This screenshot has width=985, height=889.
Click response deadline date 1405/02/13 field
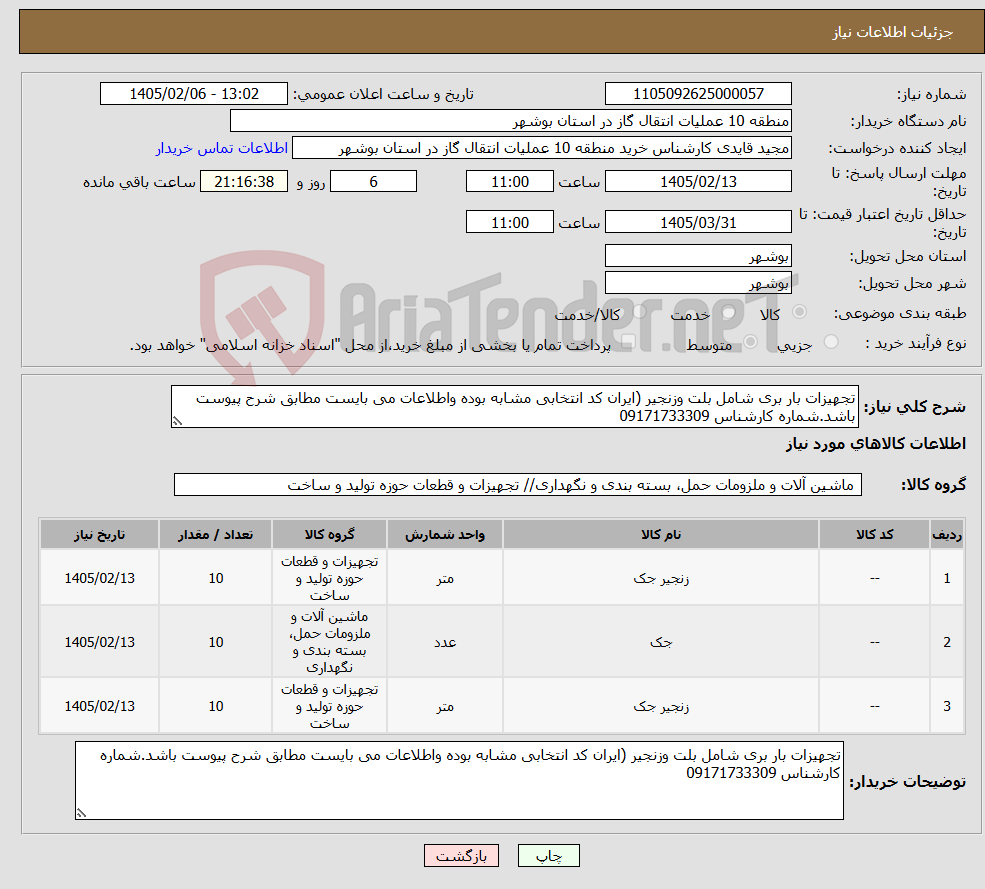pyautogui.click(x=698, y=182)
